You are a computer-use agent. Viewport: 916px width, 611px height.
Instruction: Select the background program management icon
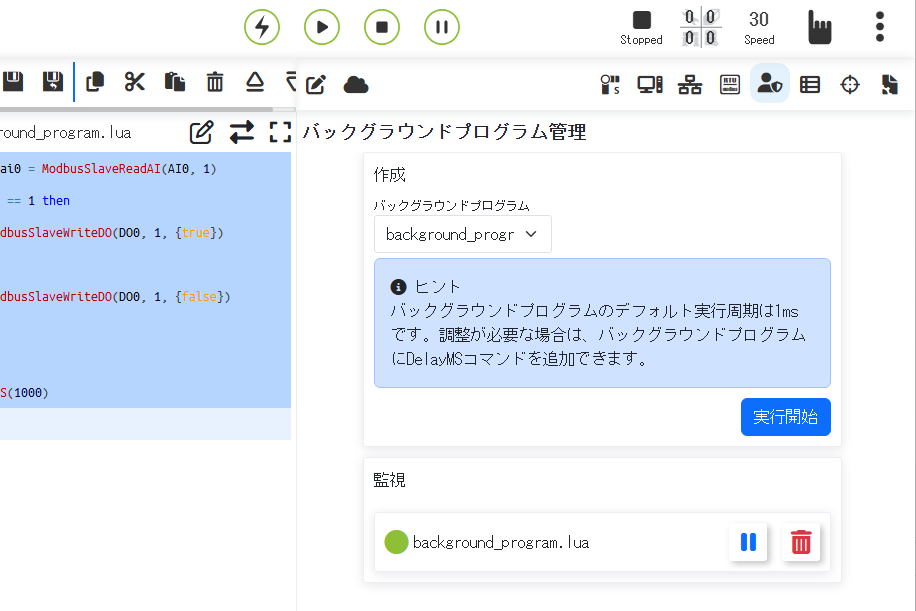769,84
